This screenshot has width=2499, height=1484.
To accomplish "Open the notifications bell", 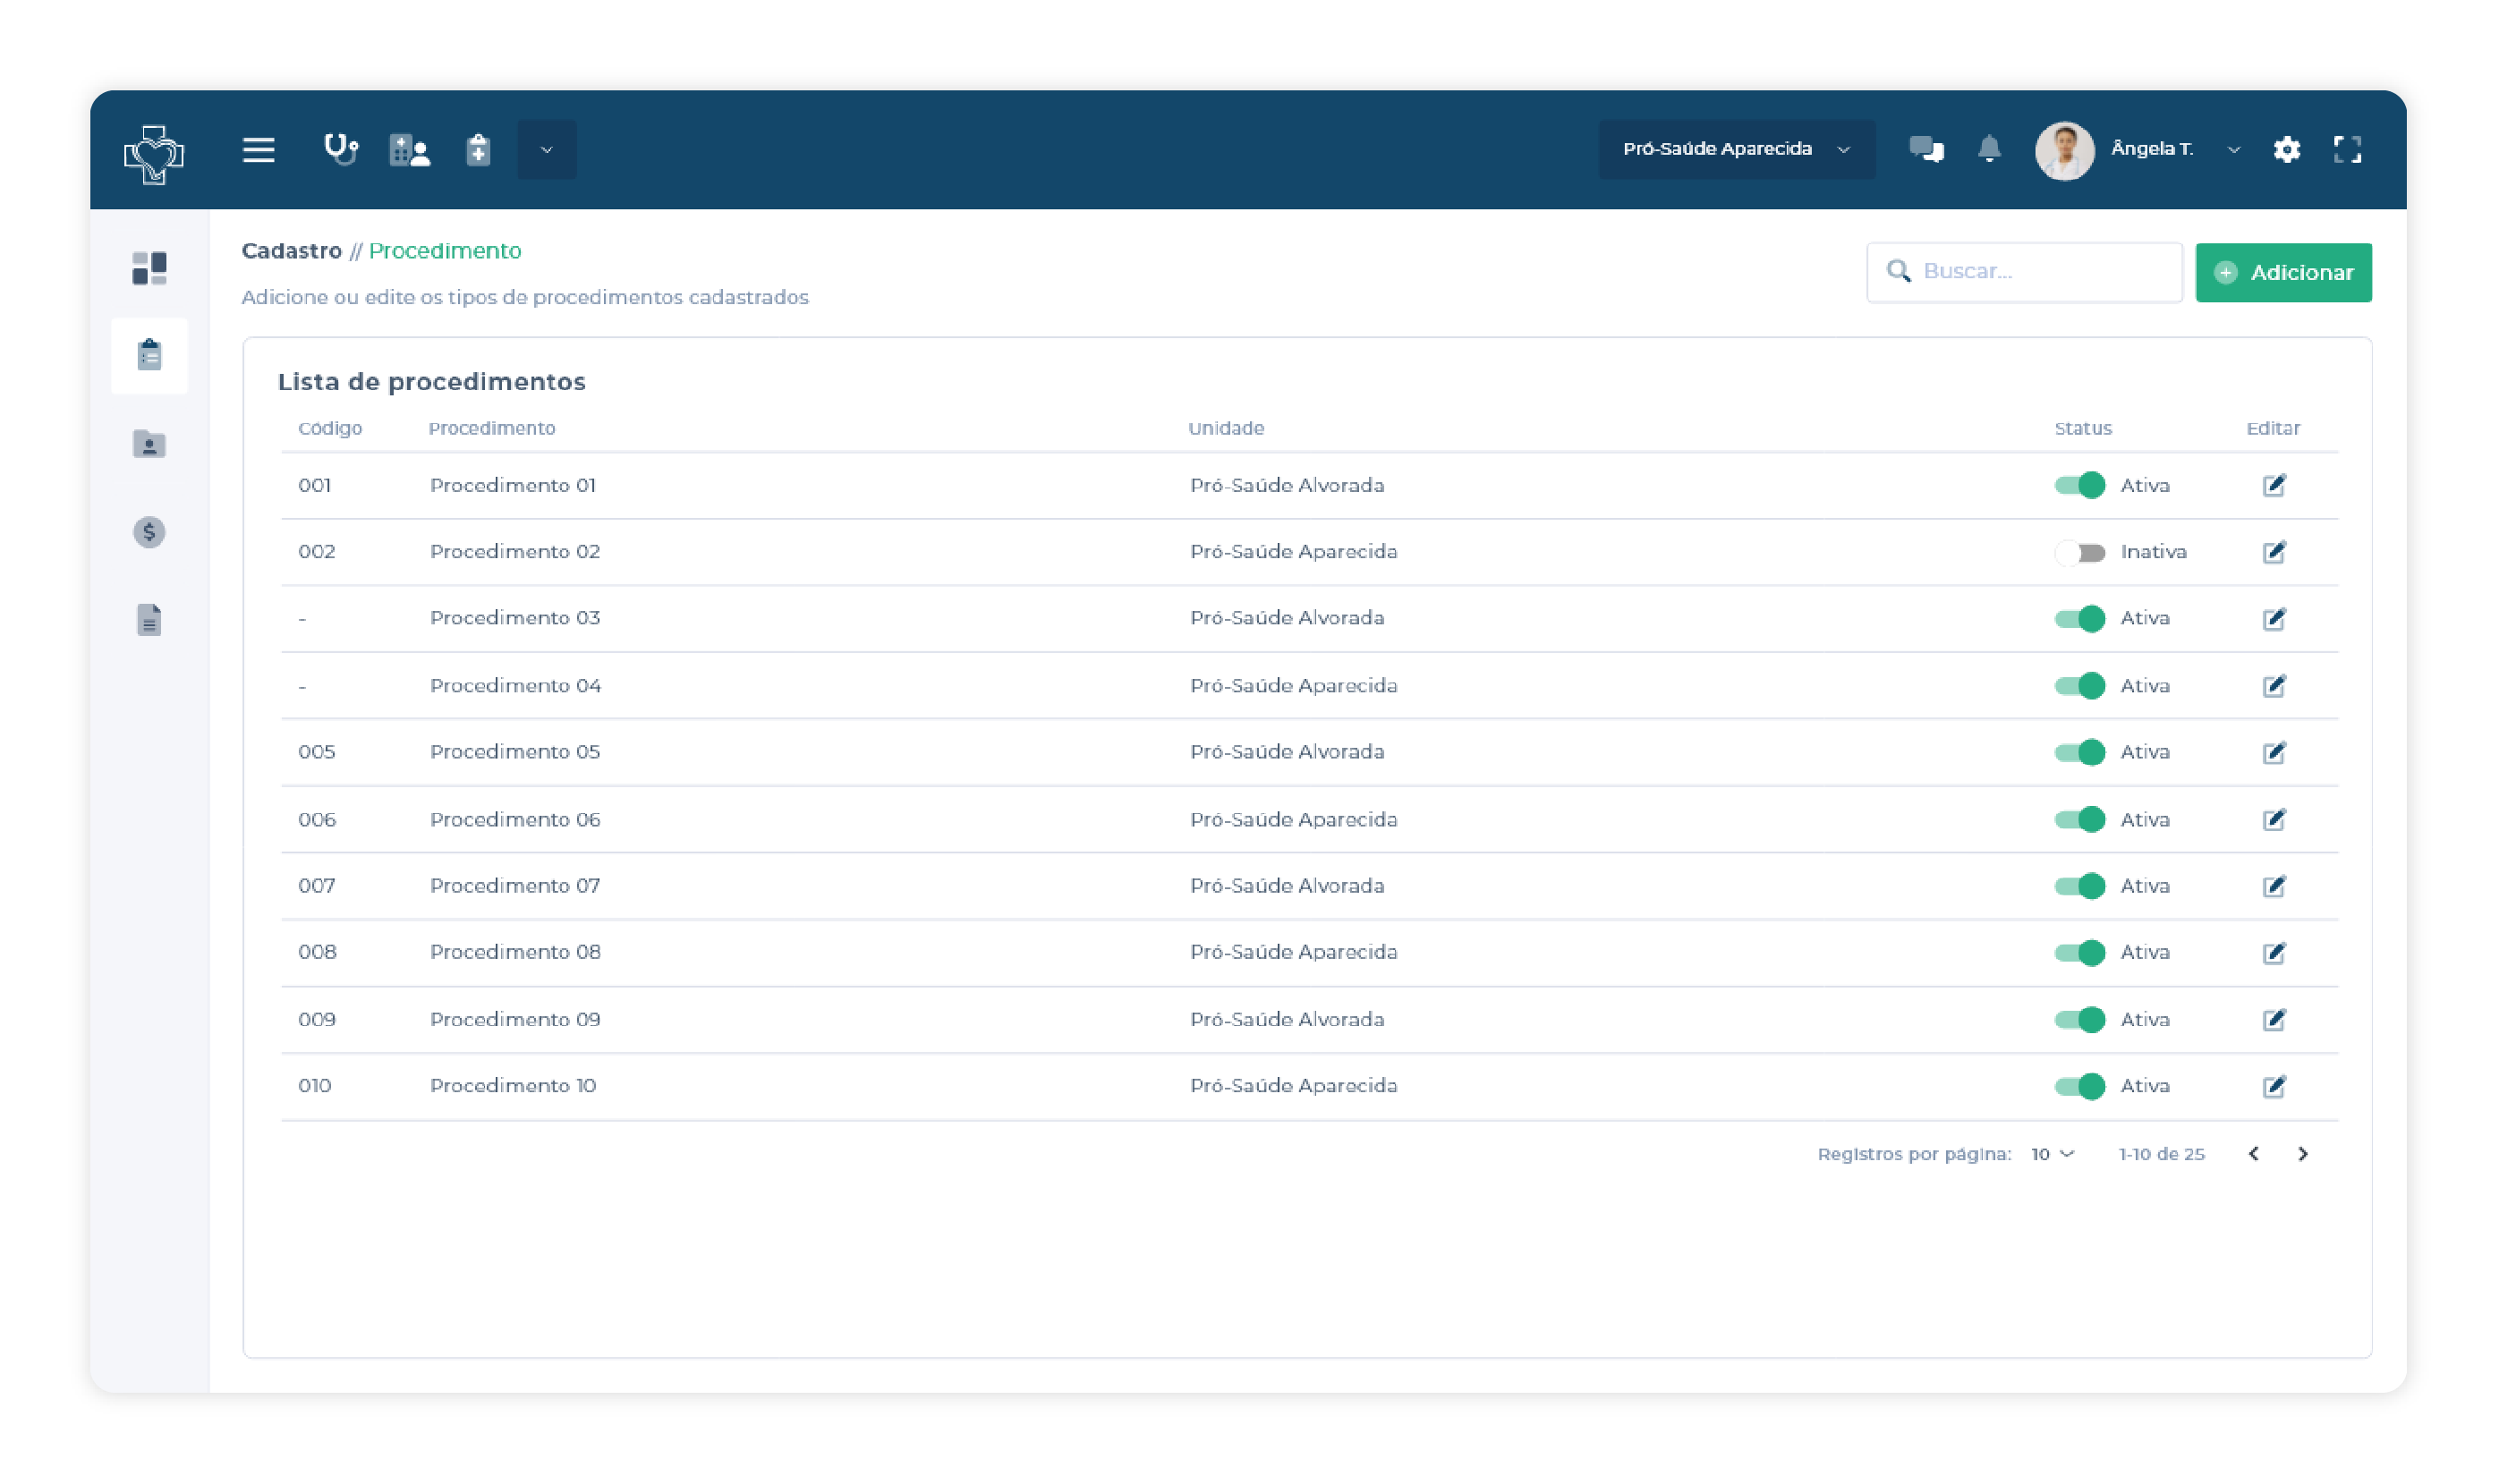I will (1989, 149).
